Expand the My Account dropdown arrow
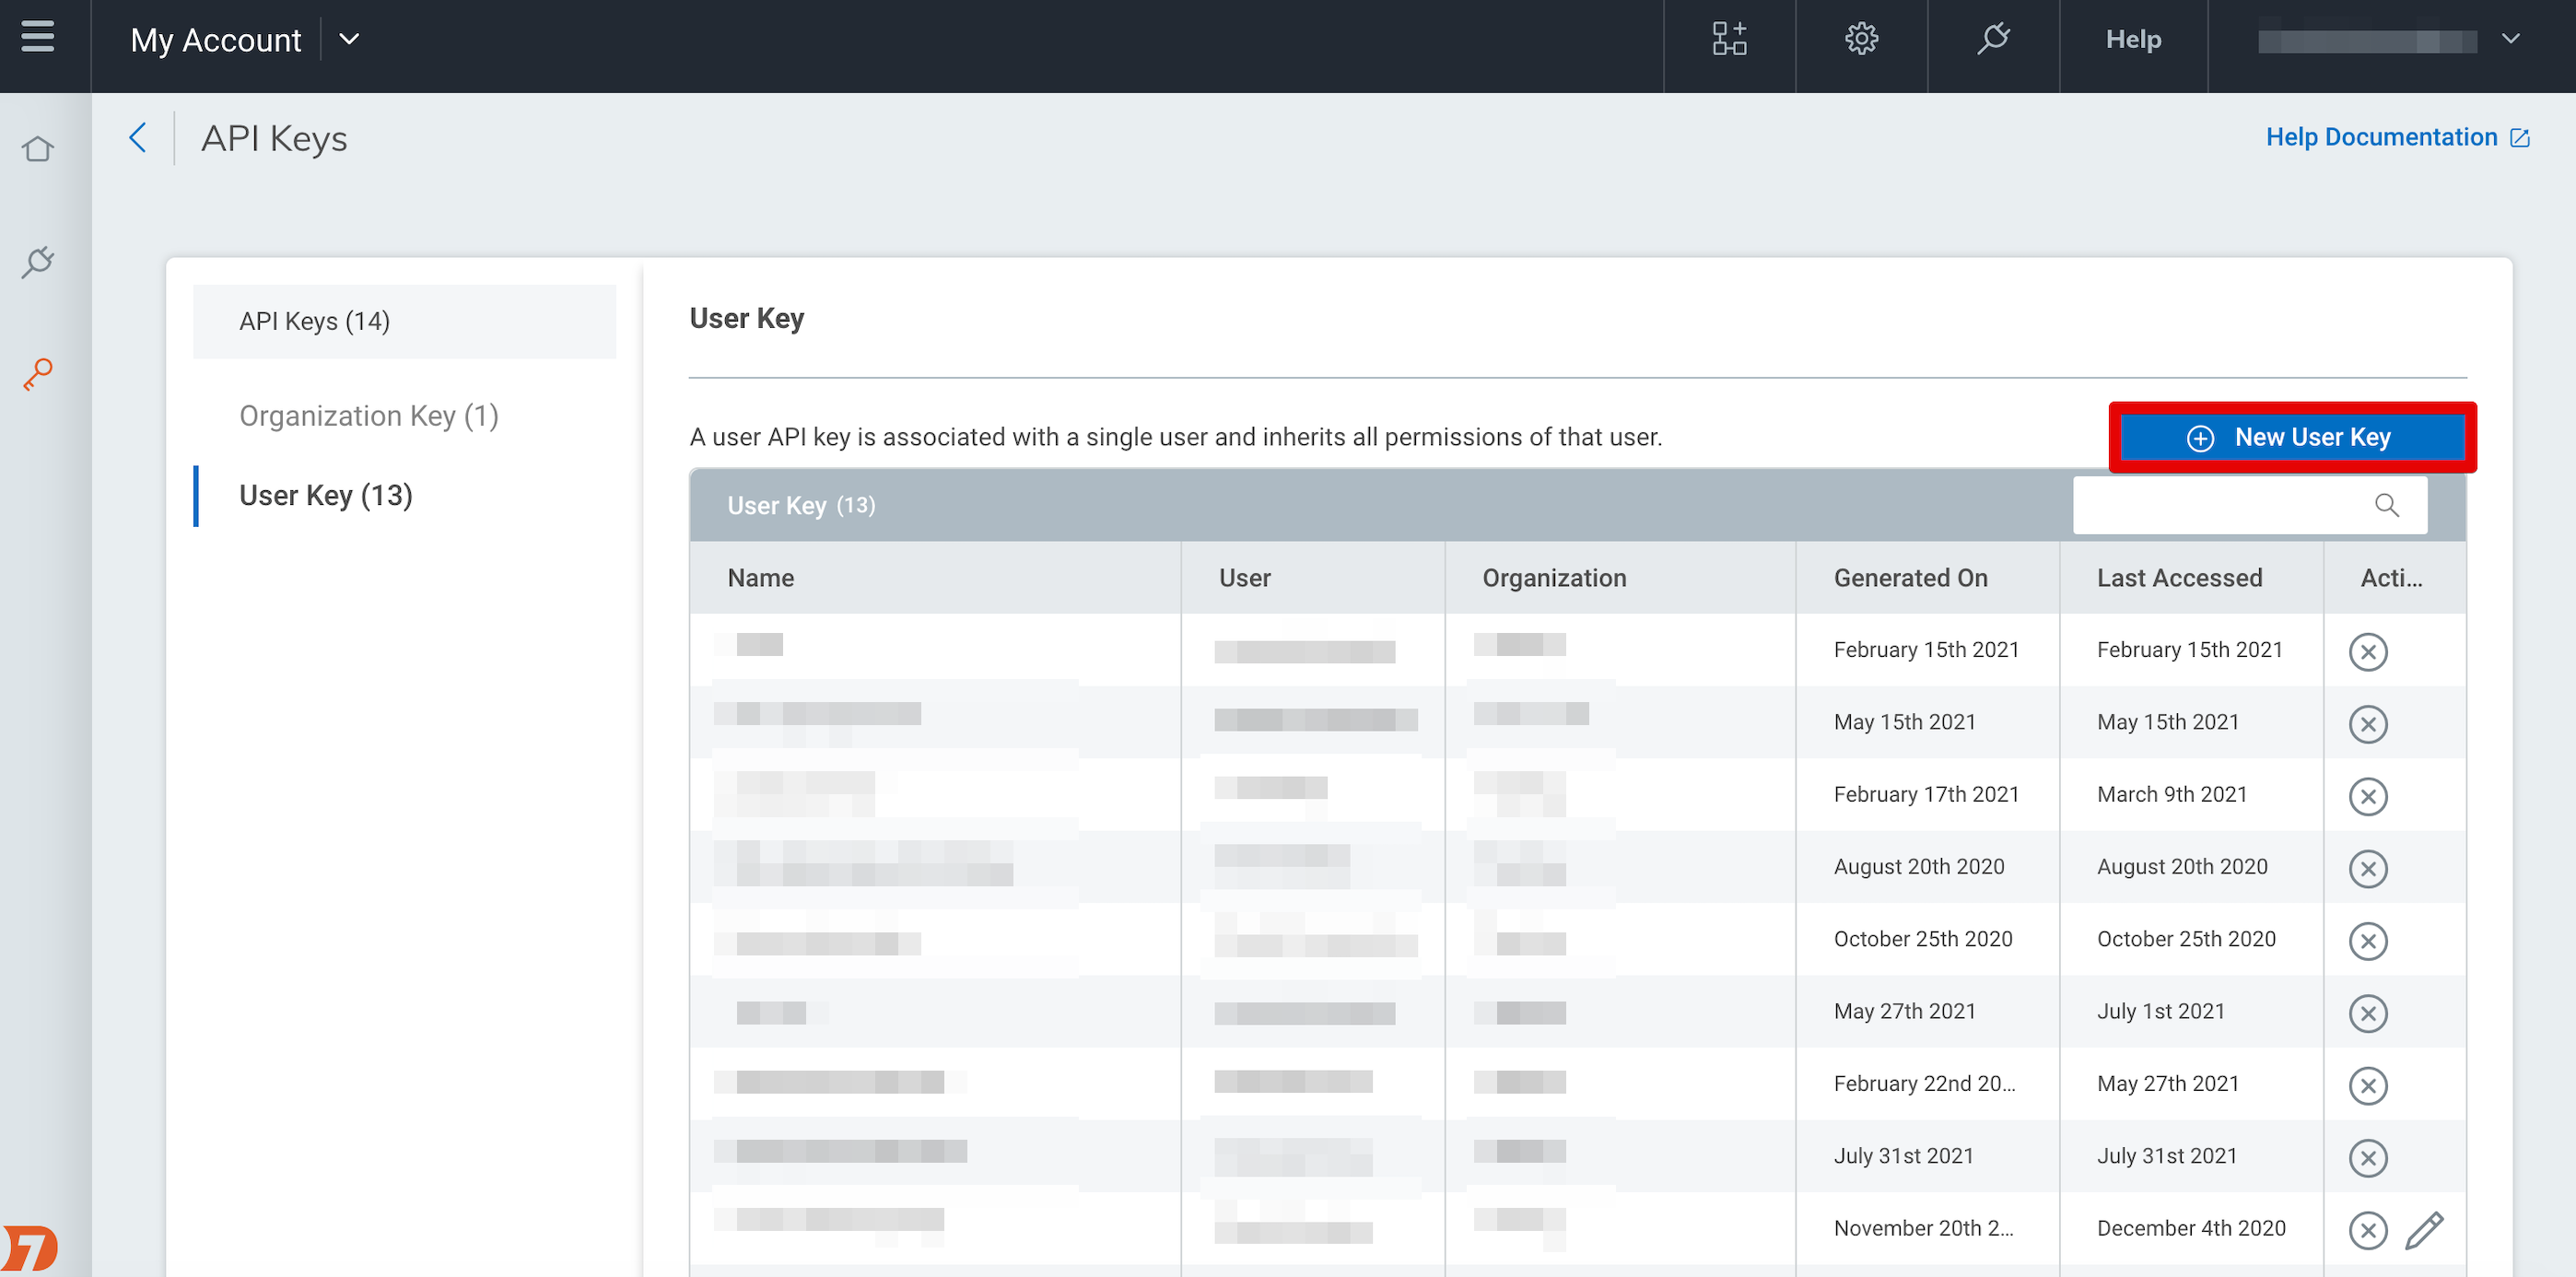This screenshot has width=2576, height=1277. 349,39
